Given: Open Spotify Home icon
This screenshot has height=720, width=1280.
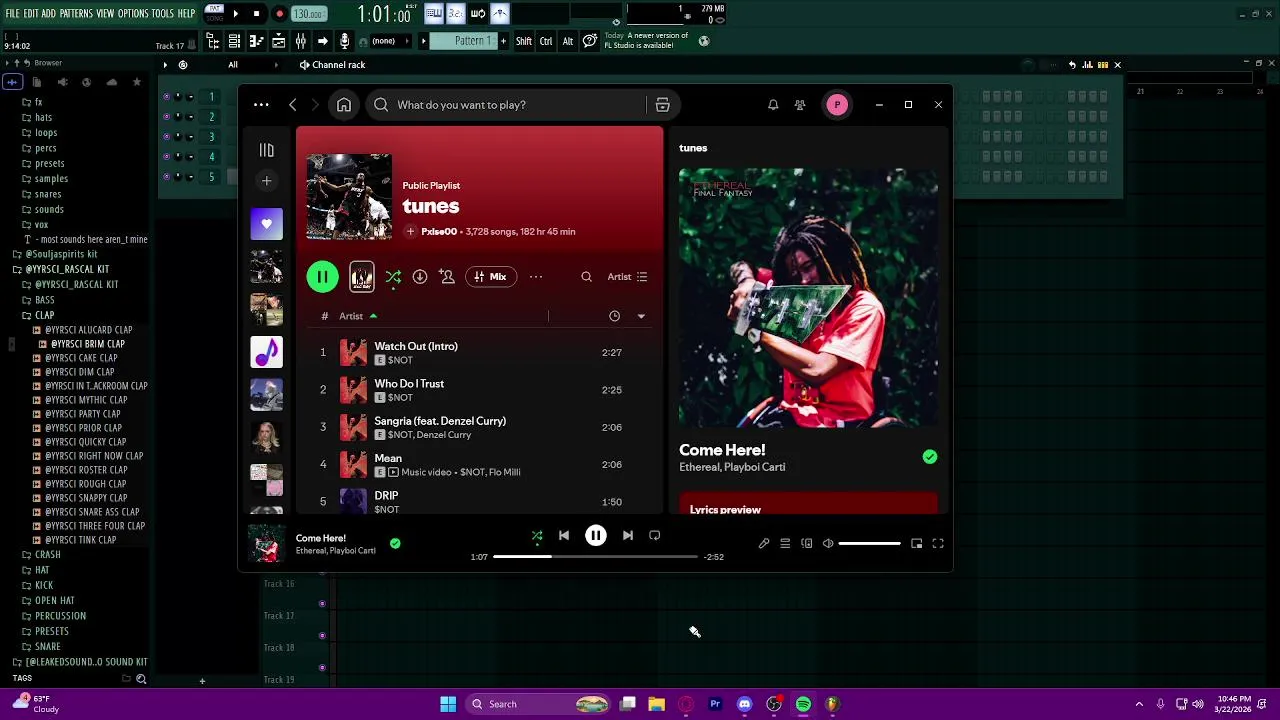Looking at the screenshot, I should click(344, 105).
